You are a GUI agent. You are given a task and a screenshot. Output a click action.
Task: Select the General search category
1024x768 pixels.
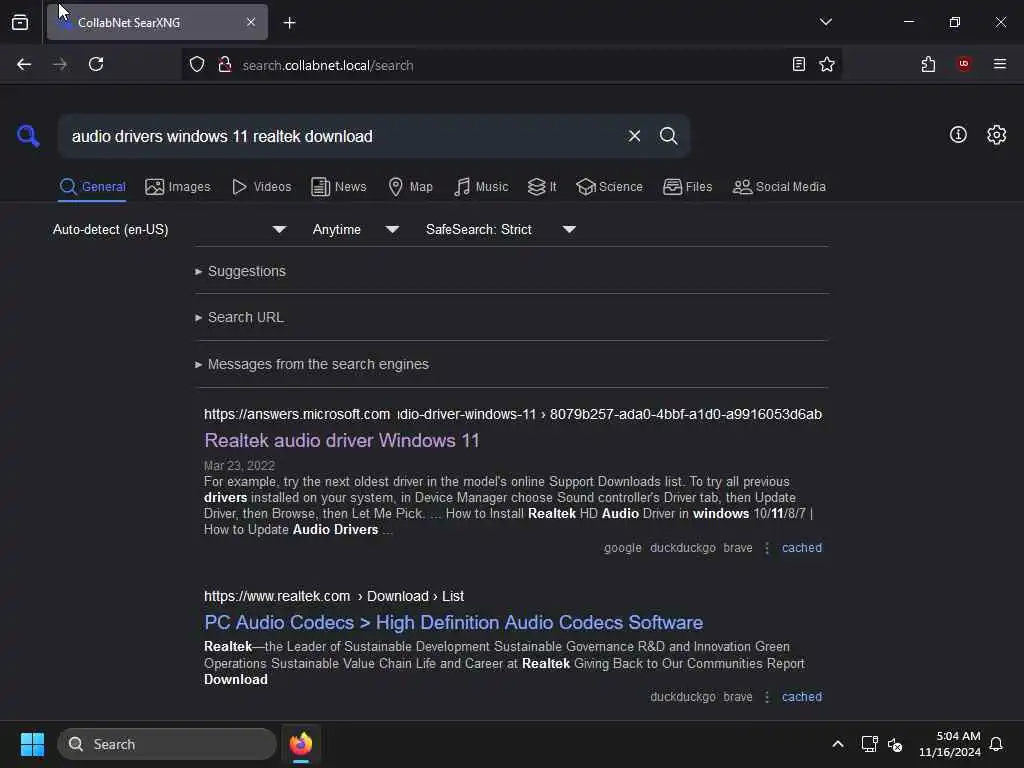92,187
